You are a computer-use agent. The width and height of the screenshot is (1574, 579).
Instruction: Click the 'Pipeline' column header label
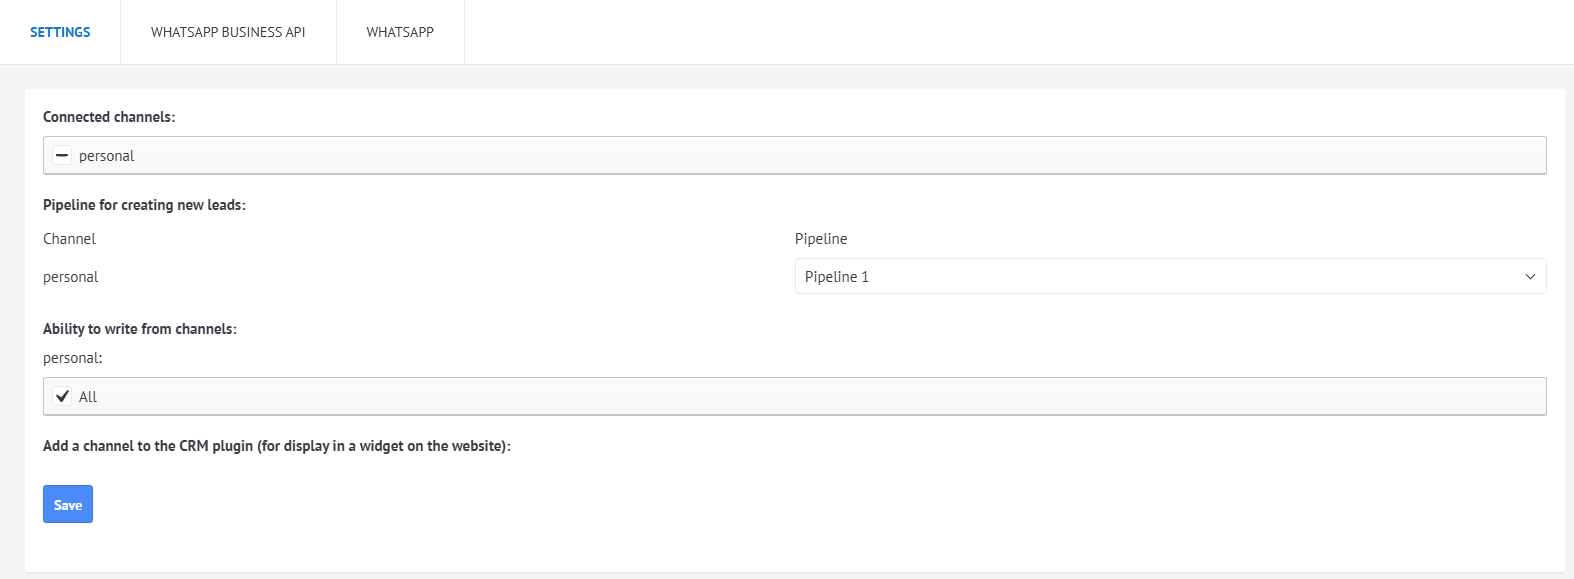pyautogui.click(x=821, y=239)
